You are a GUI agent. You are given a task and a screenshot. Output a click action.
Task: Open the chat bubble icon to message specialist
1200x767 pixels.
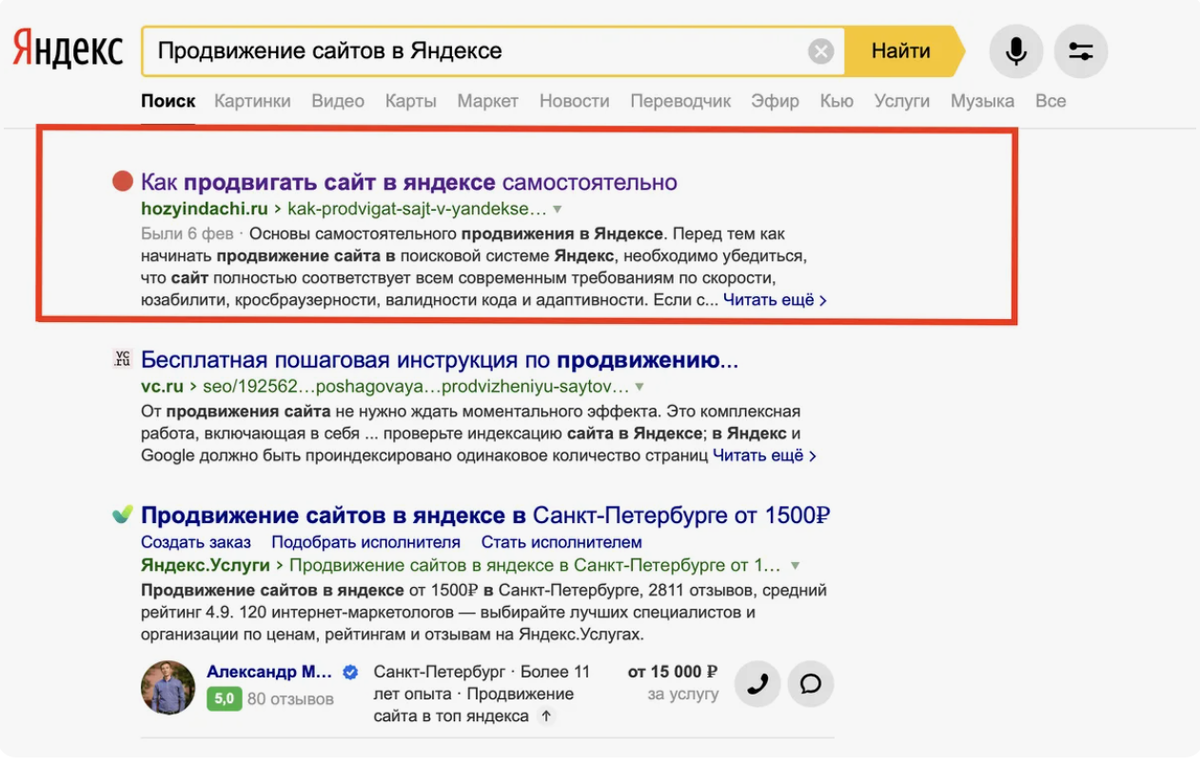pos(810,684)
